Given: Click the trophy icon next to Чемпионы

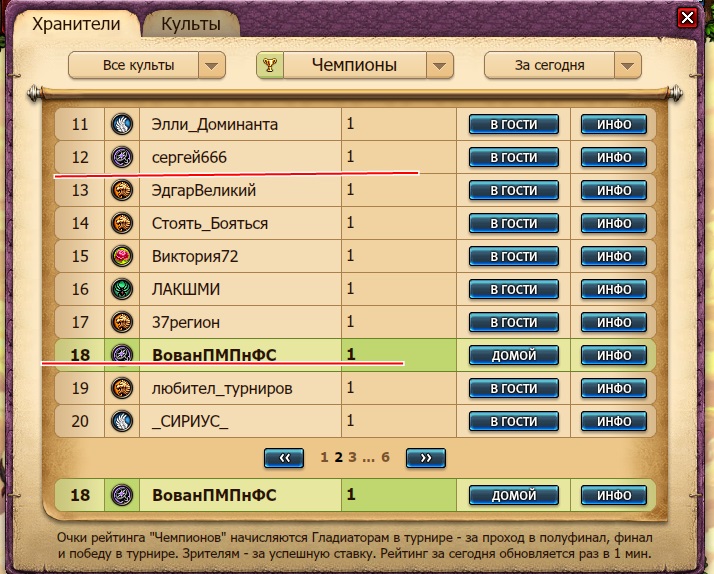Looking at the screenshot, I should (x=270, y=65).
